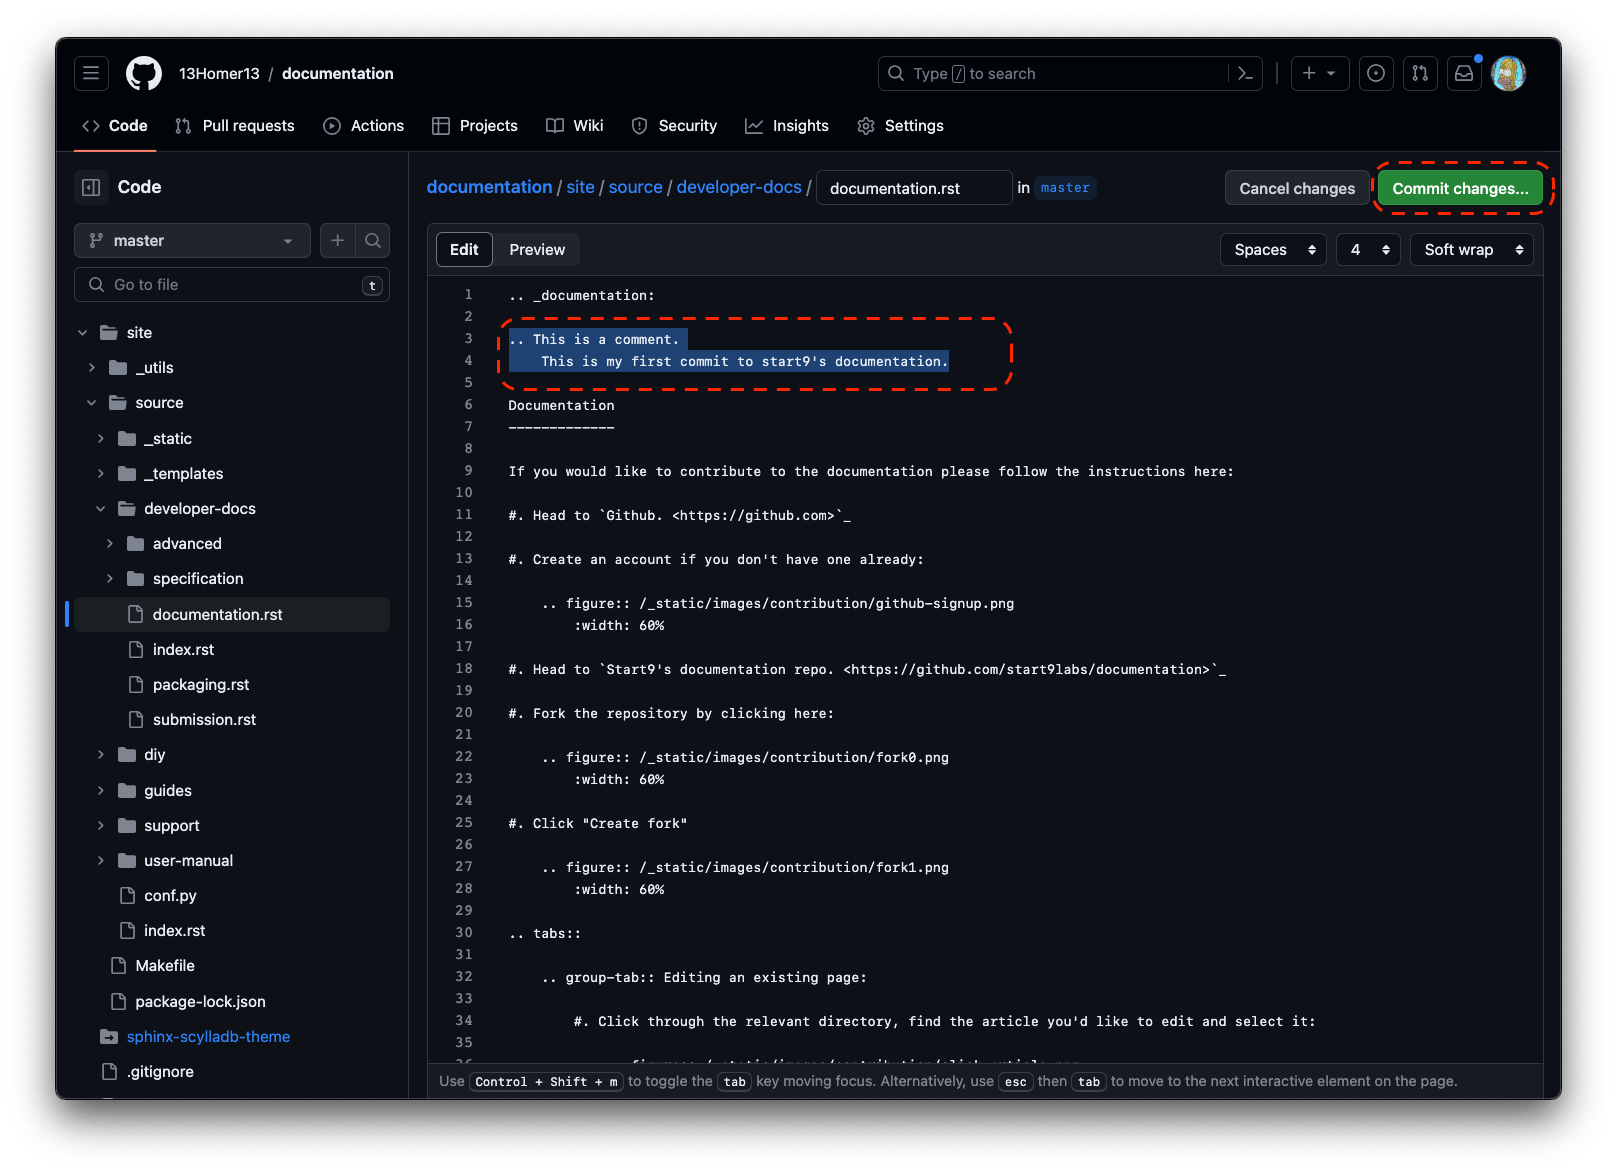The image size is (1617, 1173).
Task: Add a new file with plus button
Action: click(338, 240)
